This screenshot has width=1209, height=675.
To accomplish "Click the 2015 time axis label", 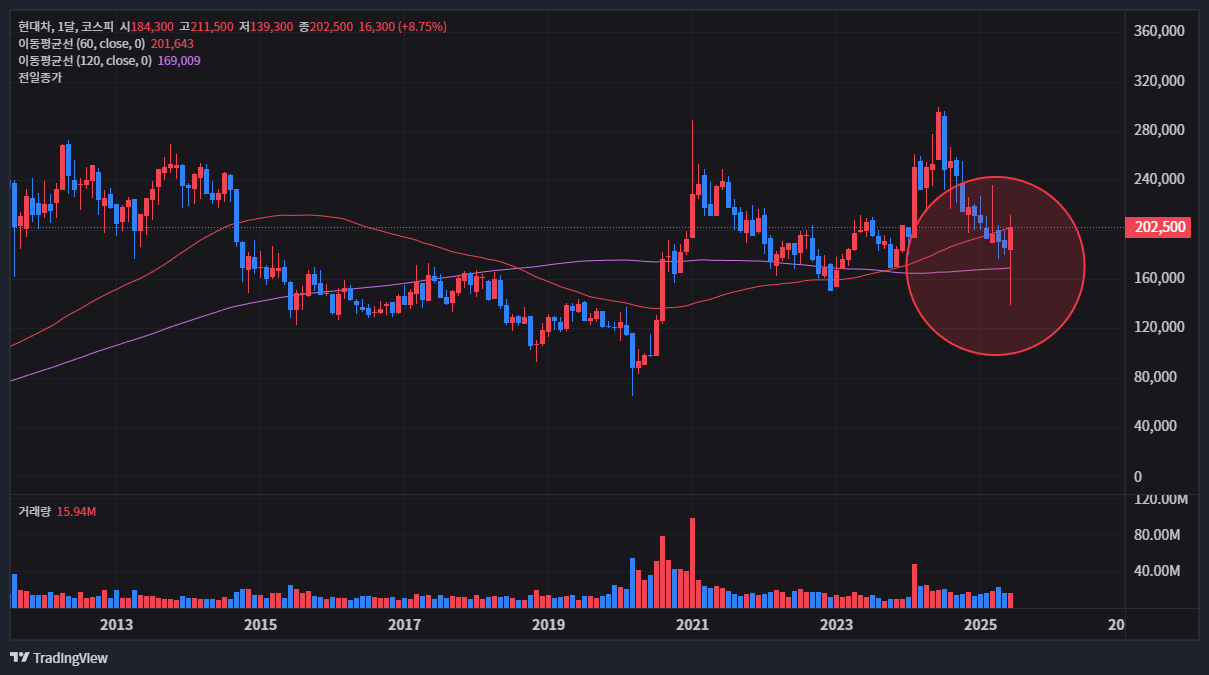I will 260,625.
